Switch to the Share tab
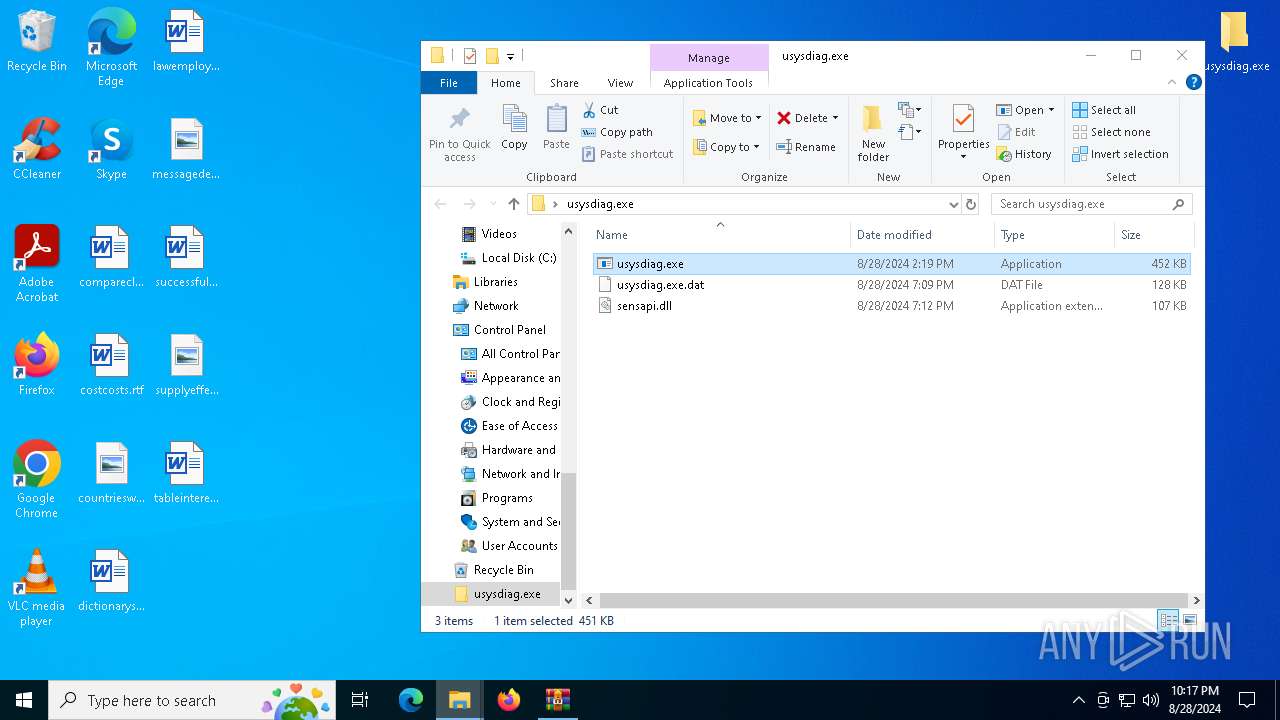The width and height of the screenshot is (1280, 720). pyautogui.click(x=564, y=83)
